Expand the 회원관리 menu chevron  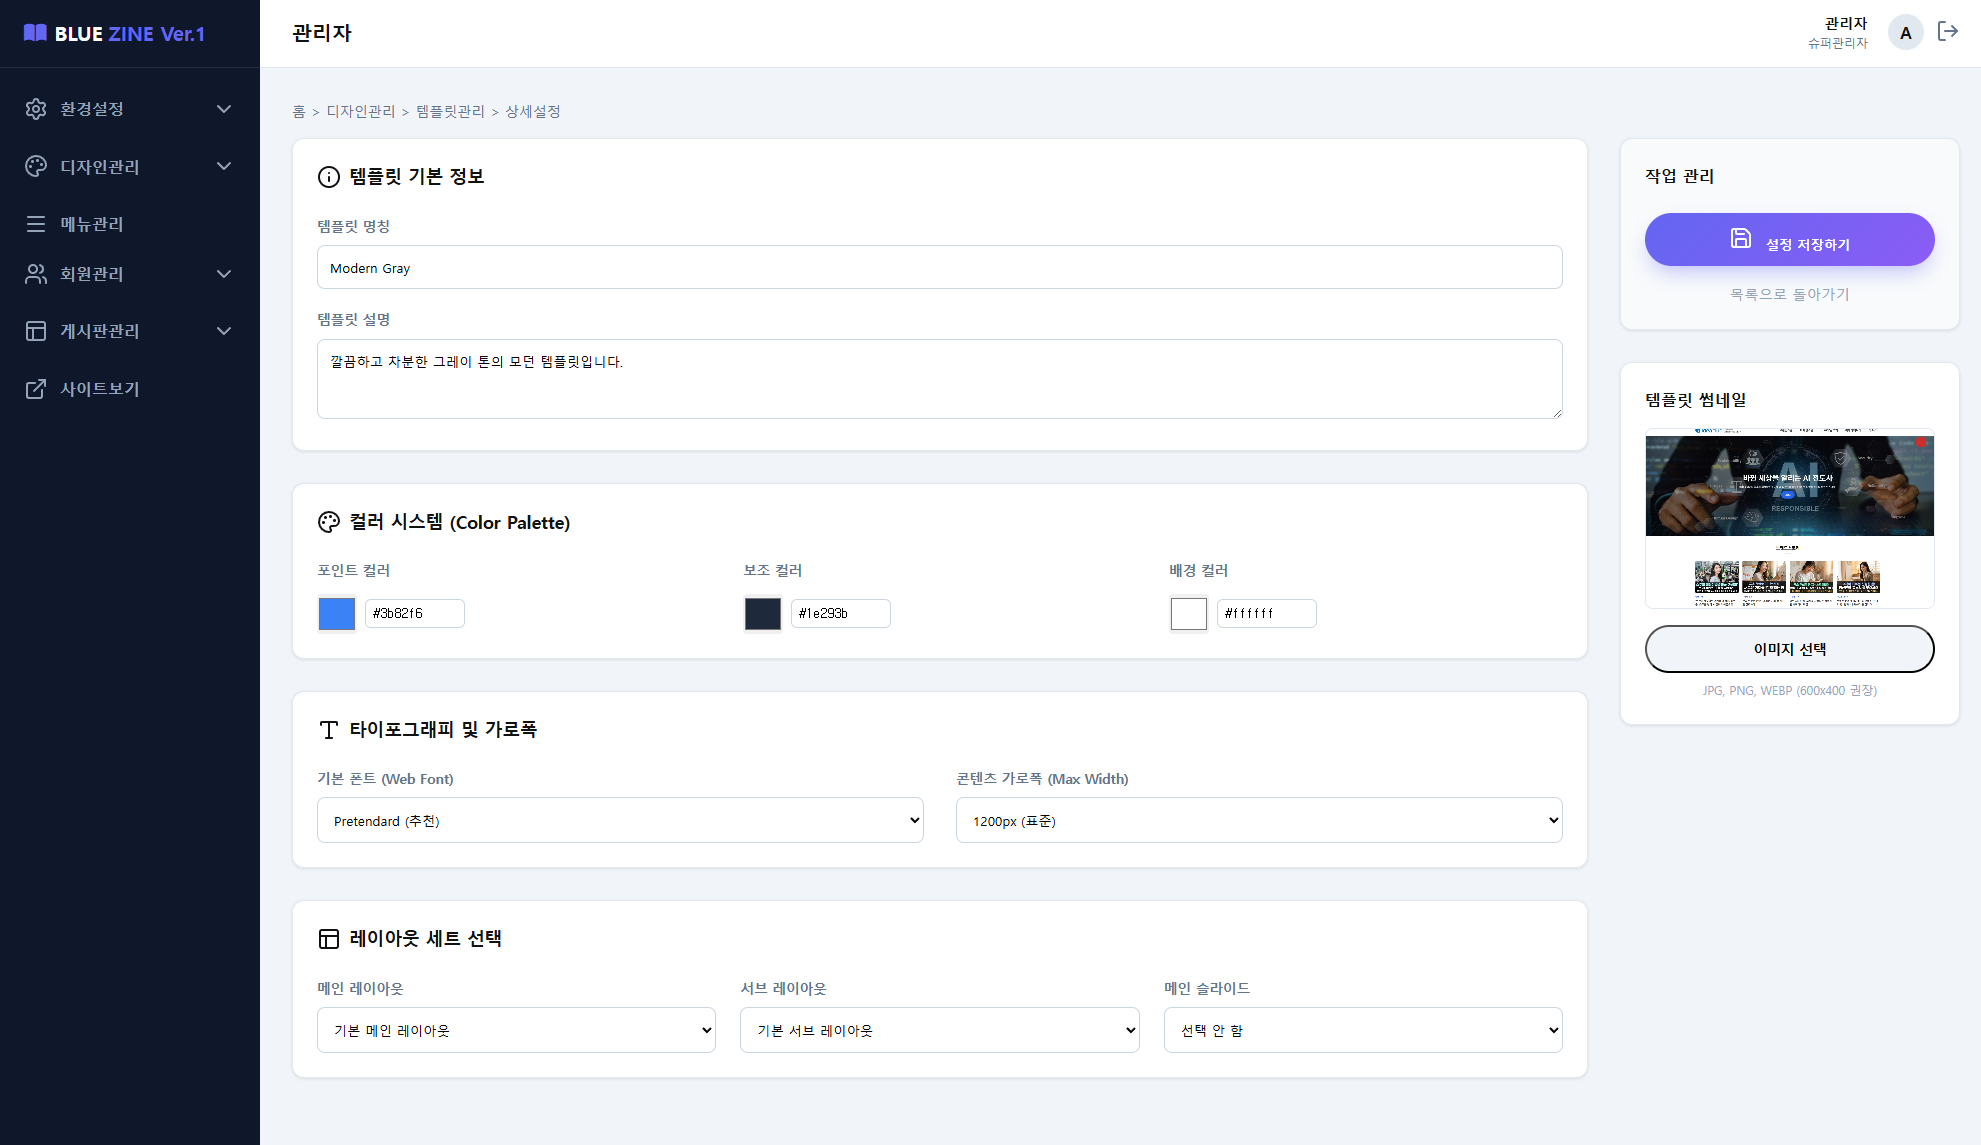pyautogui.click(x=224, y=274)
